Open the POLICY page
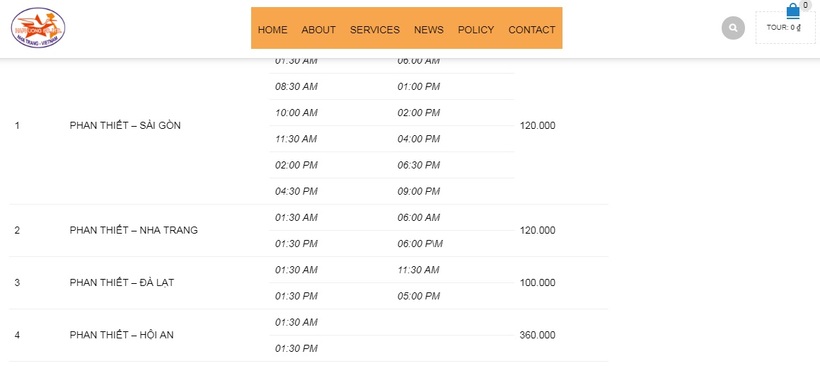The image size is (820, 366). (476, 30)
